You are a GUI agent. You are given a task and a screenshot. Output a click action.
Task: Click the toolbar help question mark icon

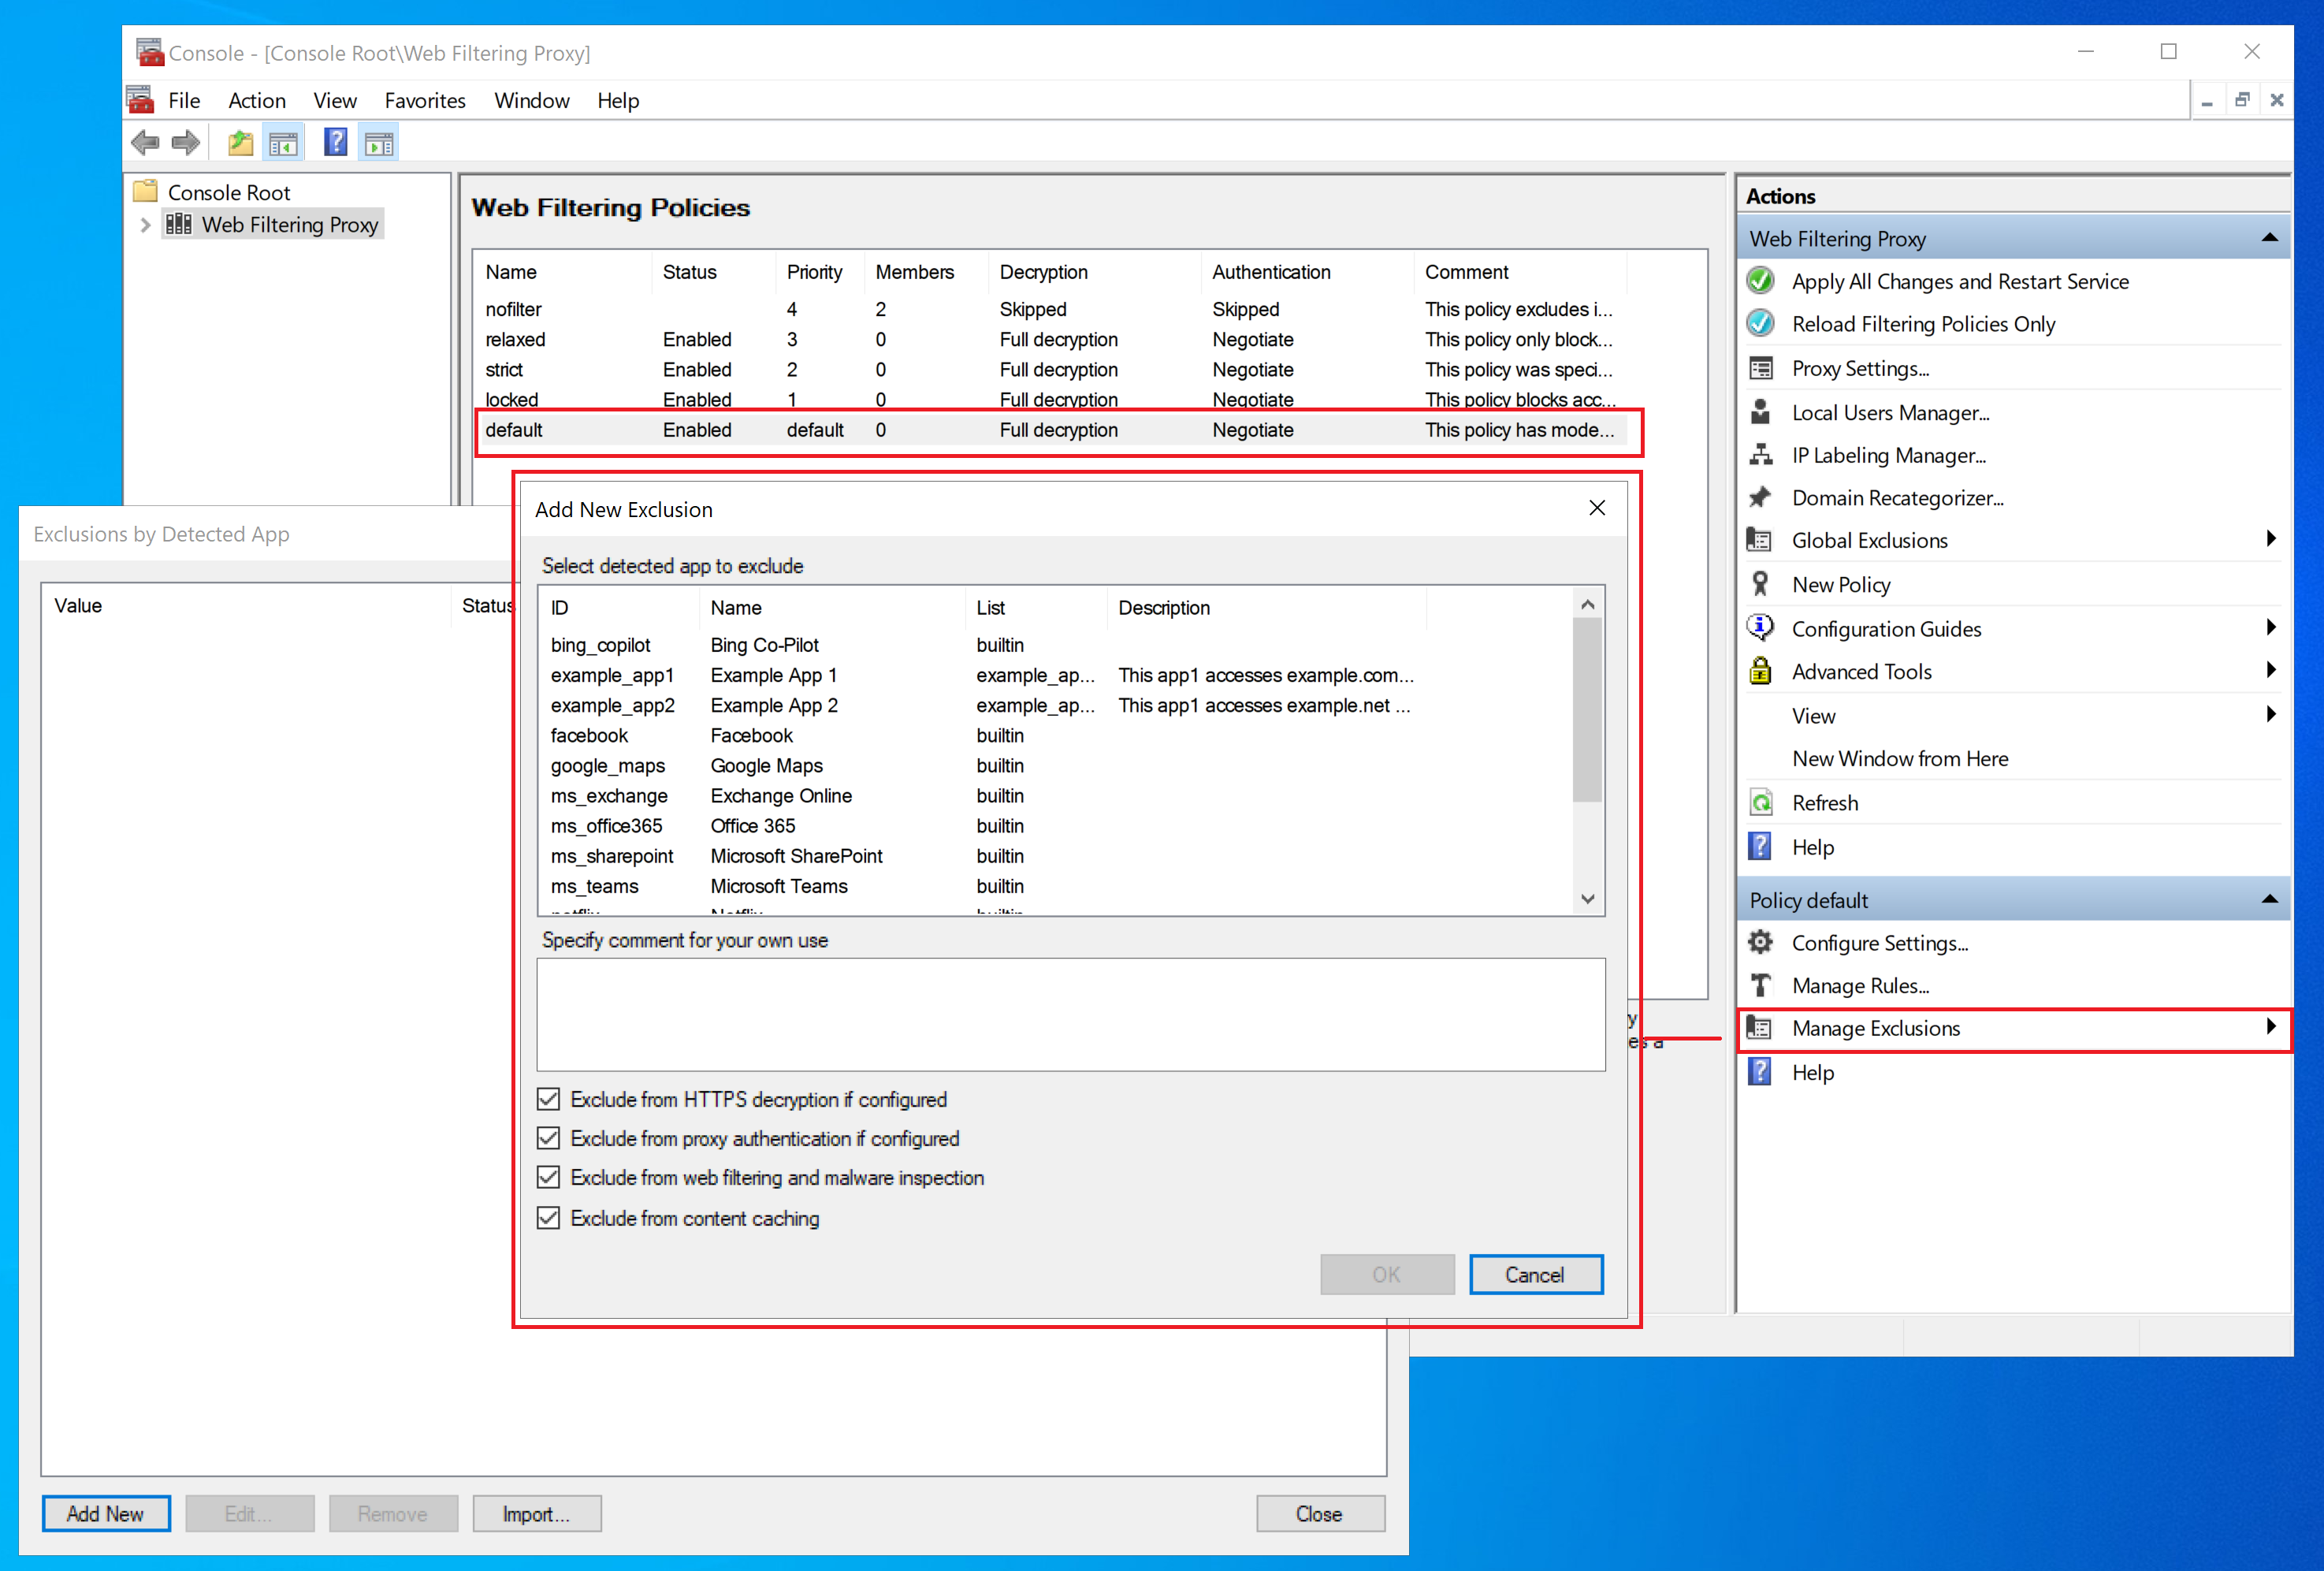[x=335, y=143]
